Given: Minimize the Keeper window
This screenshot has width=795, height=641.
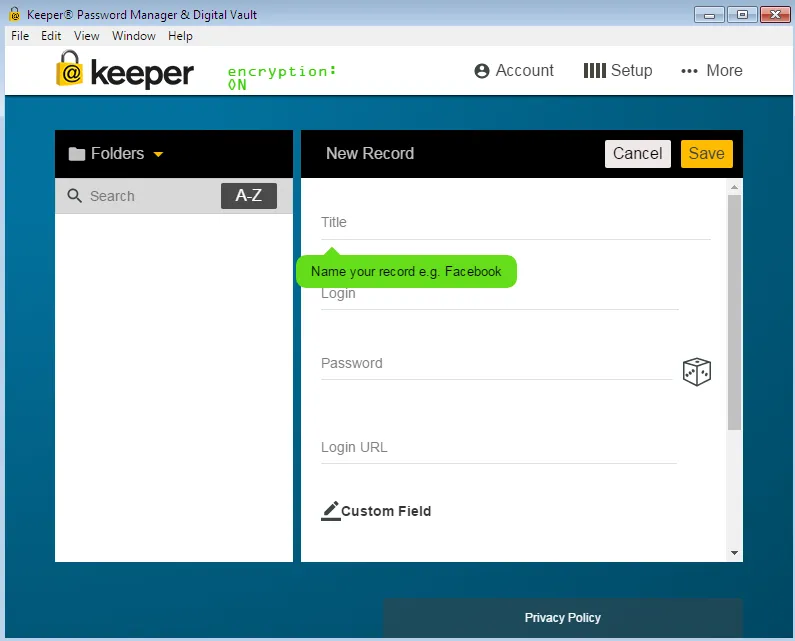Looking at the screenshot, I should pos(709,15).
